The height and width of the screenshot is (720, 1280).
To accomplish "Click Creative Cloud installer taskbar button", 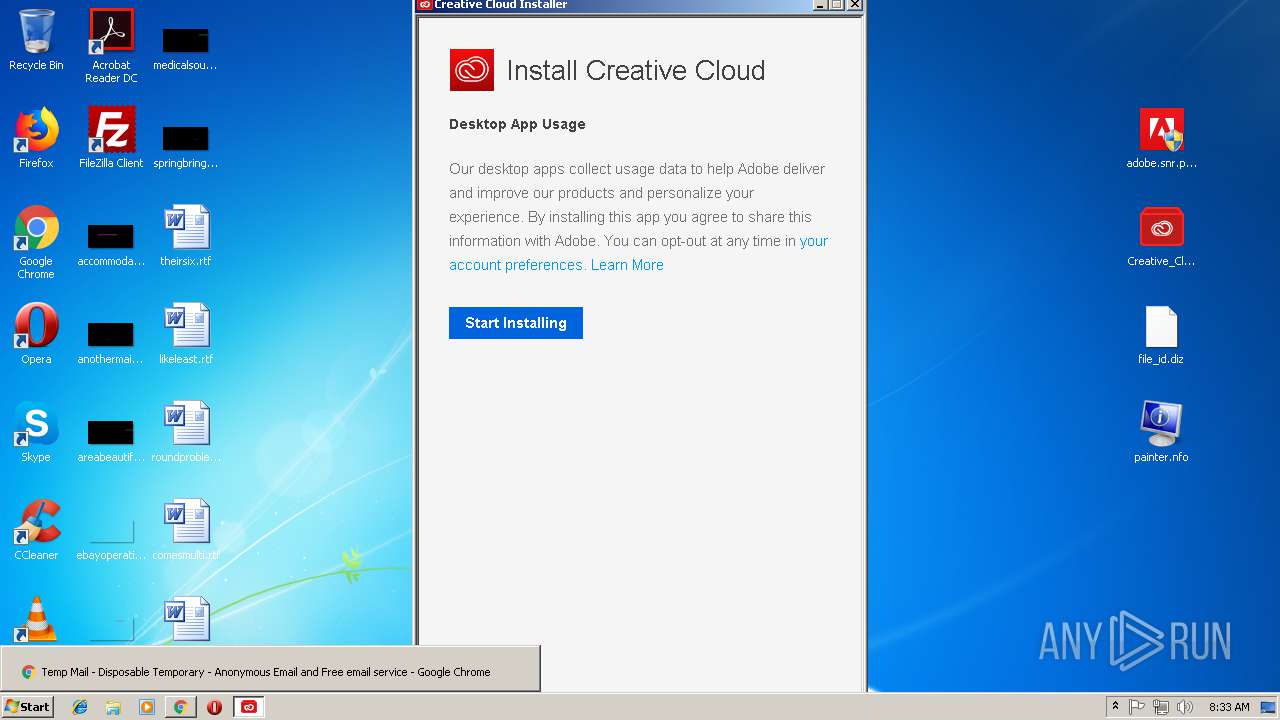I will tap(248, 707).
